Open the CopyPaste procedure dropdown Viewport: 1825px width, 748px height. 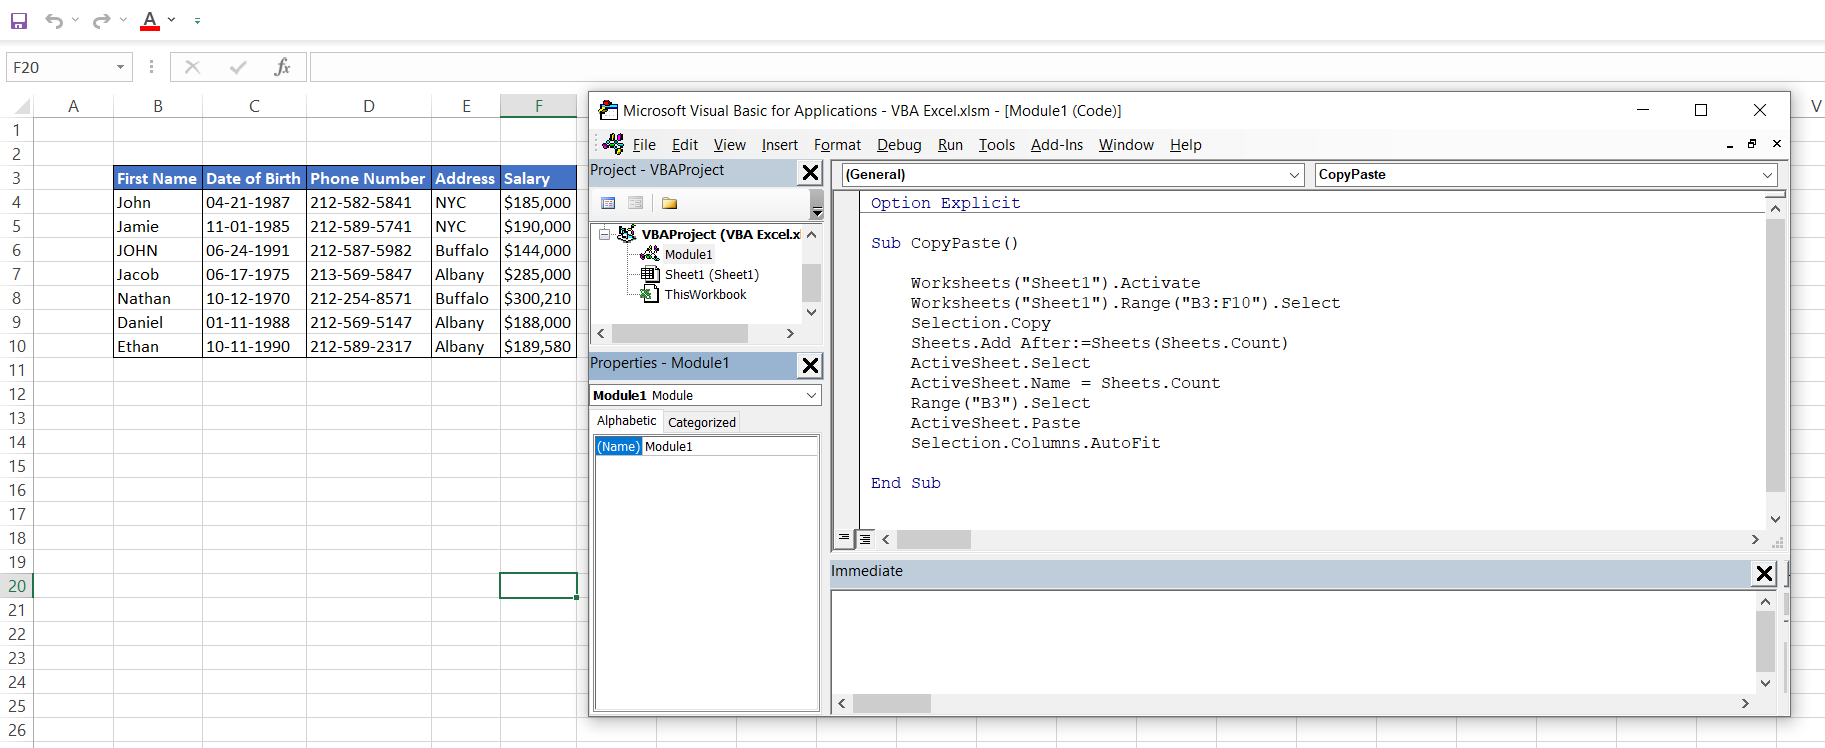1767,175
